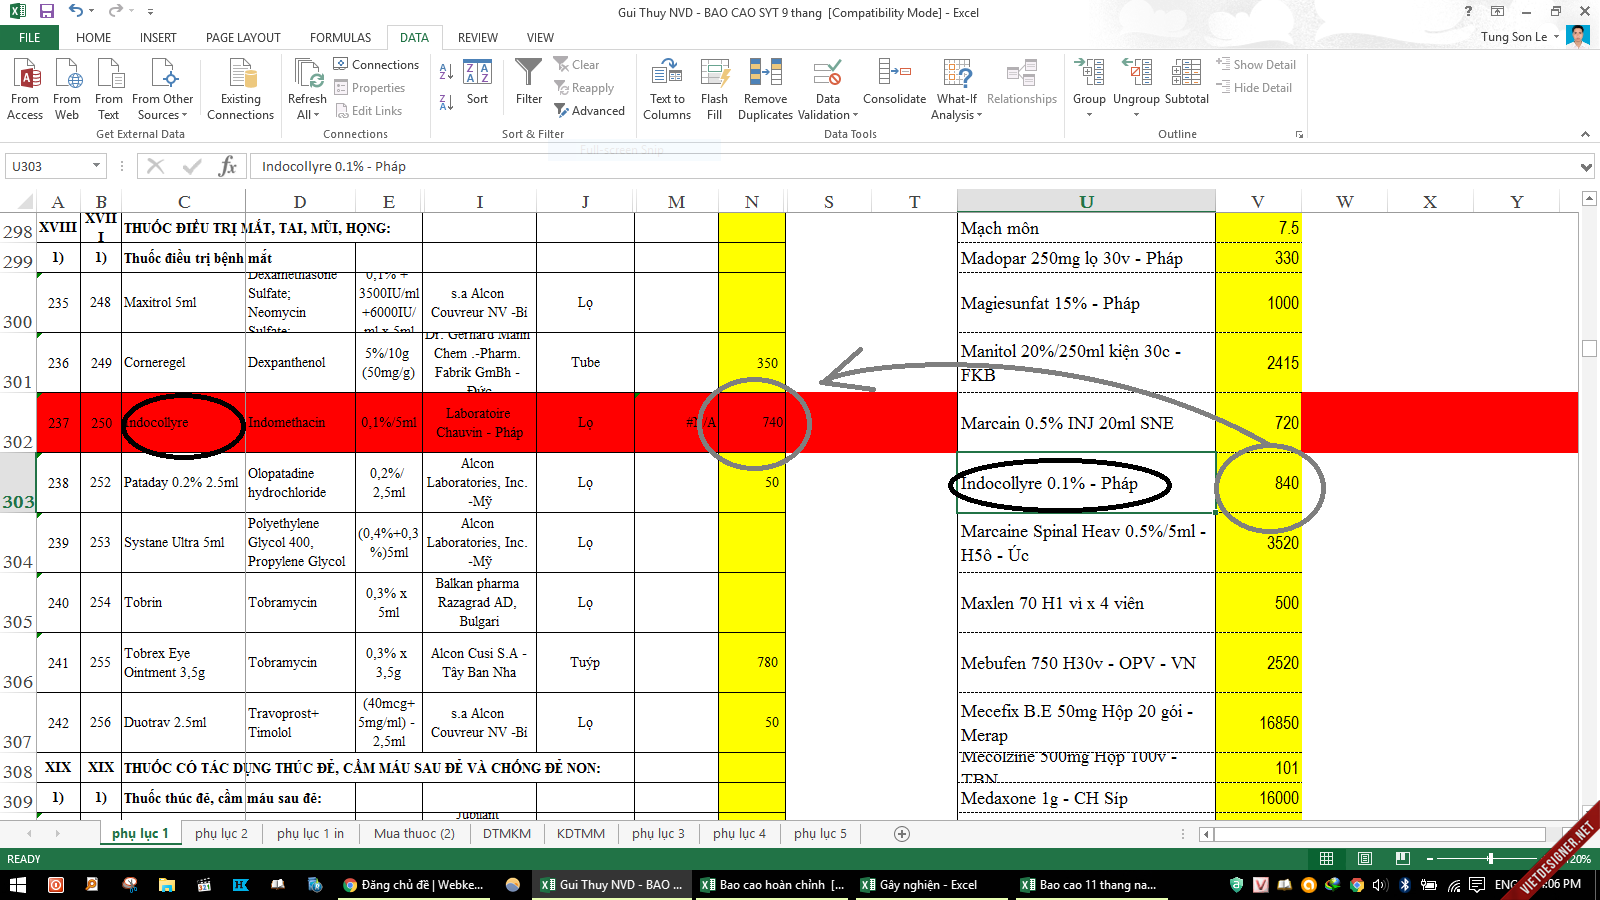Screen dimensions: 1600x900
Task: Click Show Detail in Outline group
Action: click(1256, 65)
